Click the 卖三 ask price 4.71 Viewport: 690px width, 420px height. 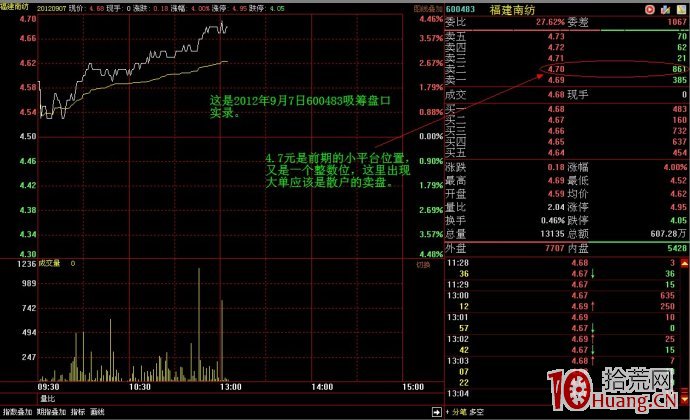coord(556,58)
